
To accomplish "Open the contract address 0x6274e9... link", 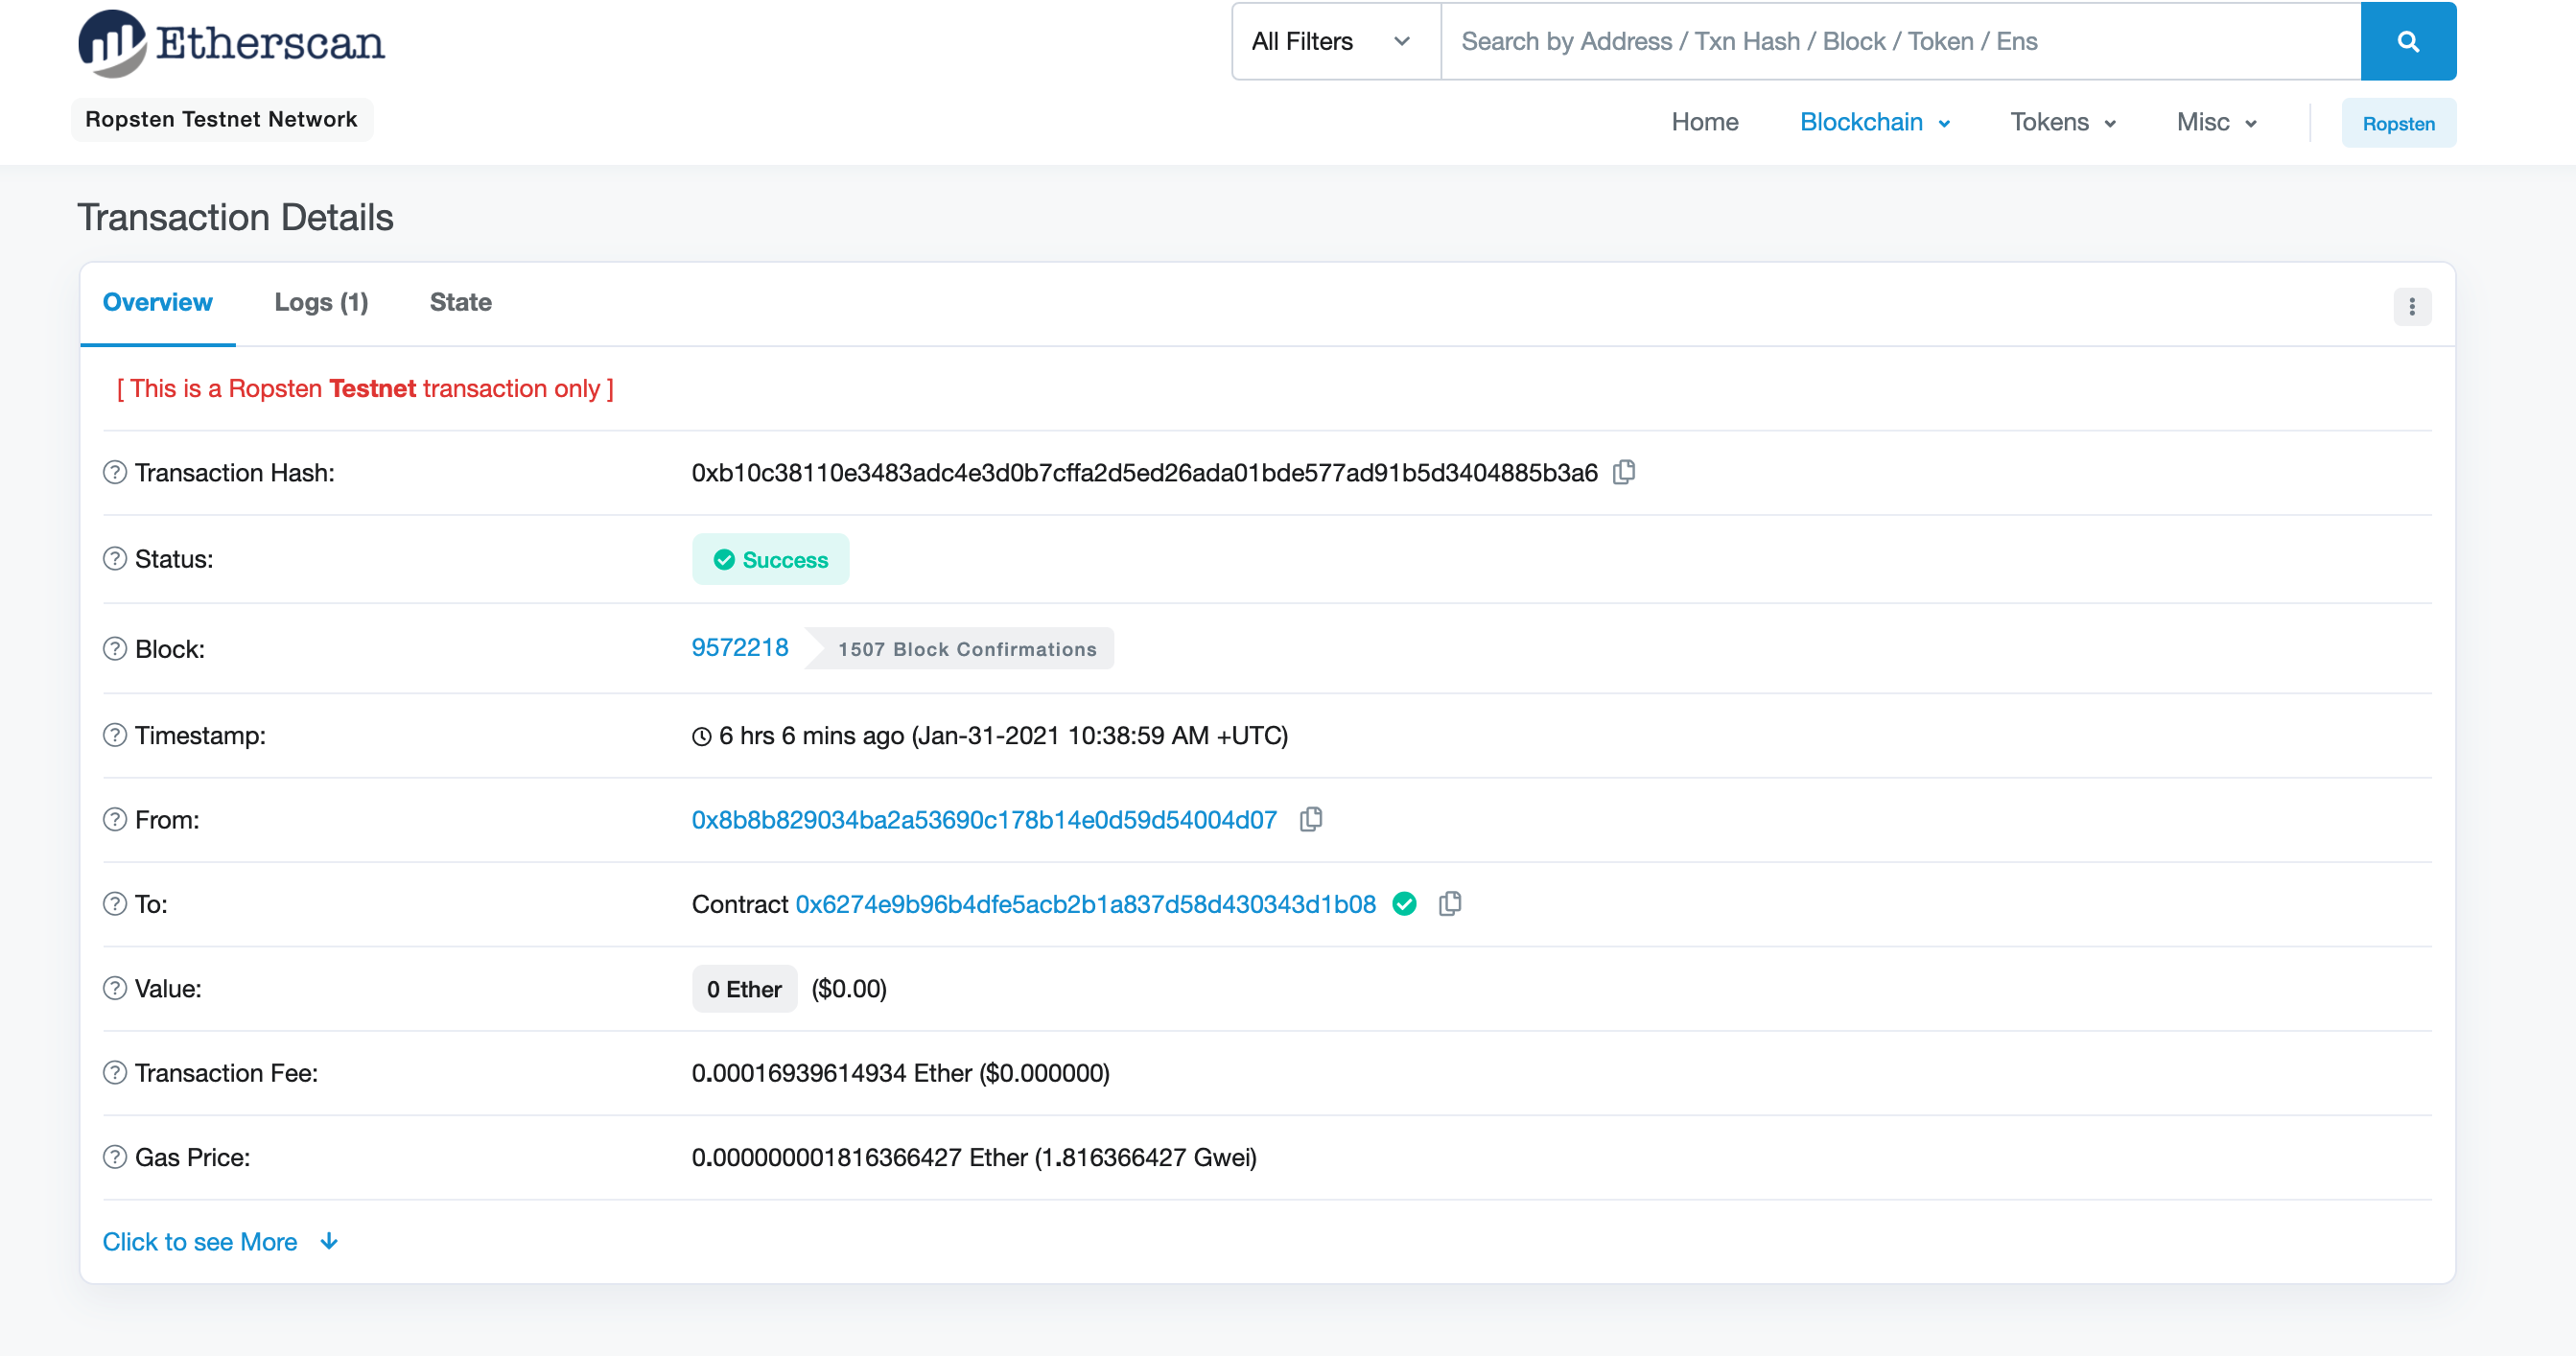I will point(1085,904).
